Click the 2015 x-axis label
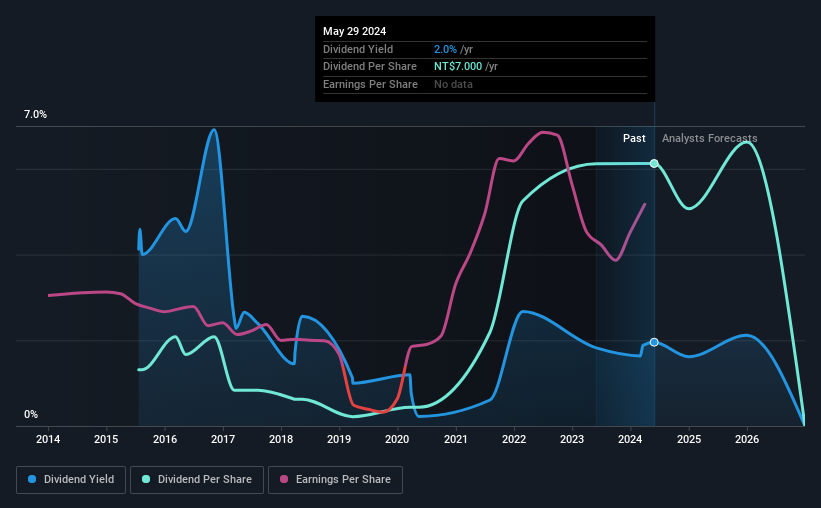The width and height of the screenshot is (821, 508). click(106, 439)
